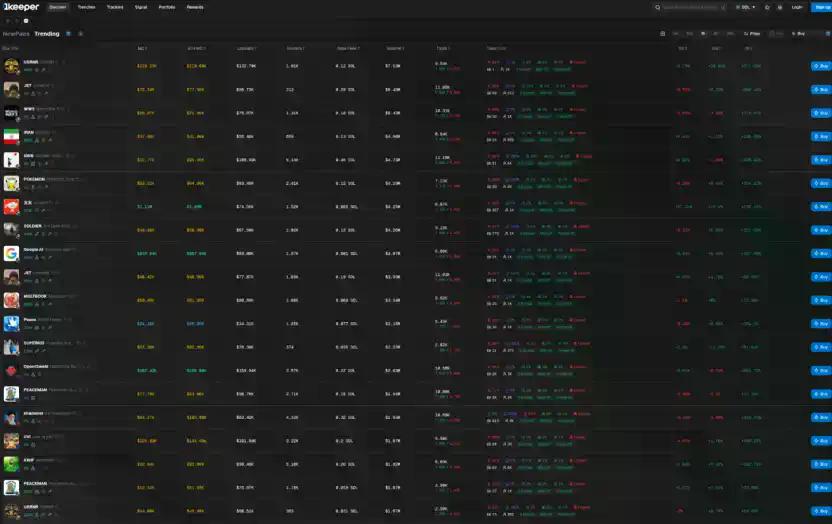832x524 pixels.
Task: Select the MOLTBOOK token name
Action: pos(36,296)
